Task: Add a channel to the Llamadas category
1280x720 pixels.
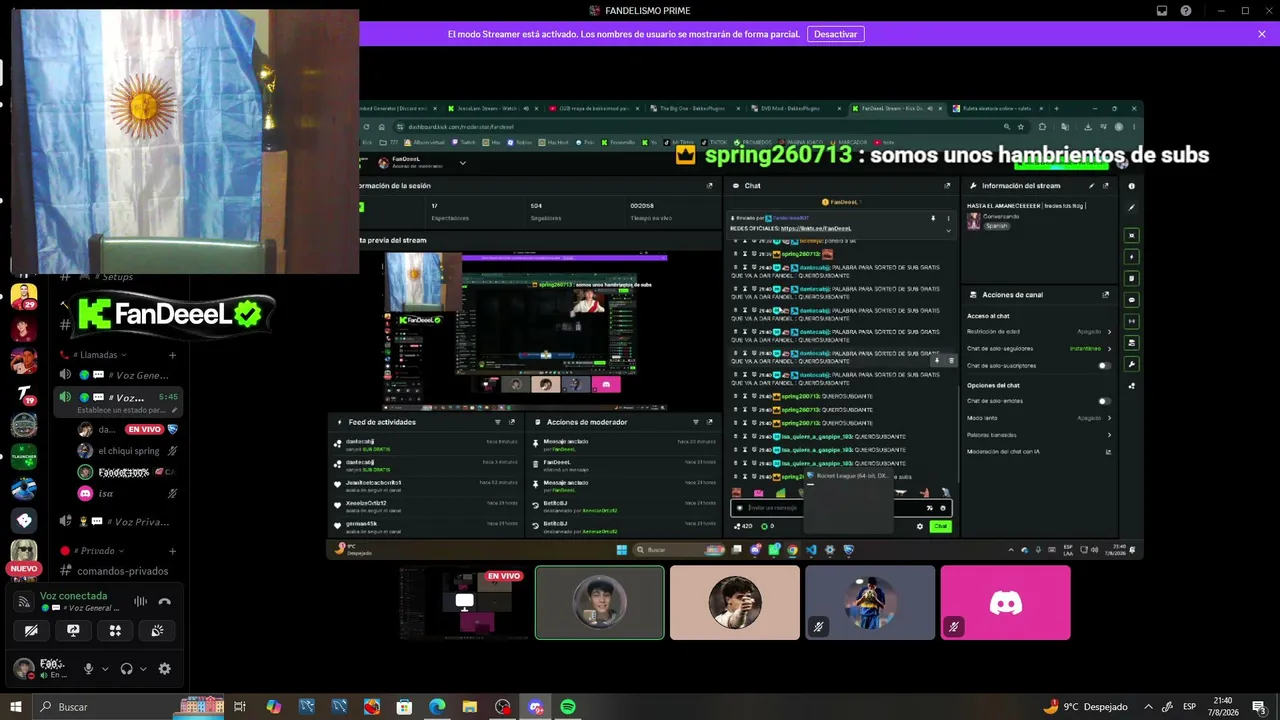Action: (172, 355)
